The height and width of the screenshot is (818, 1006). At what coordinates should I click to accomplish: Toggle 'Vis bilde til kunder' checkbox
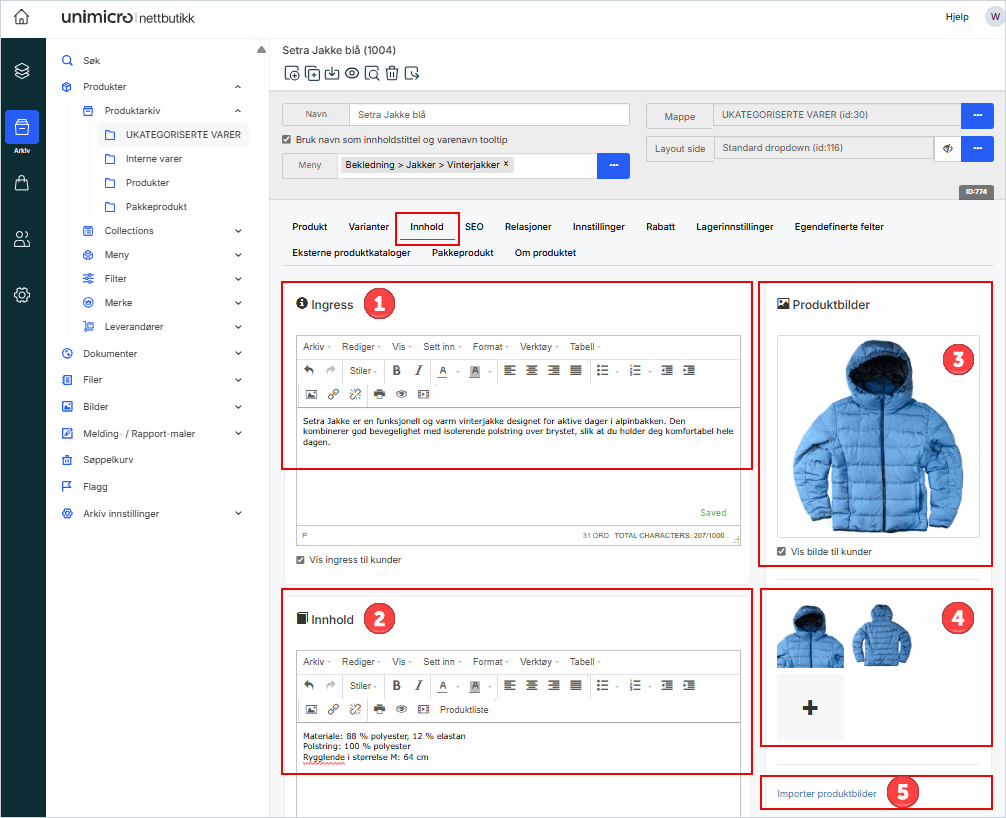[782, 551]
